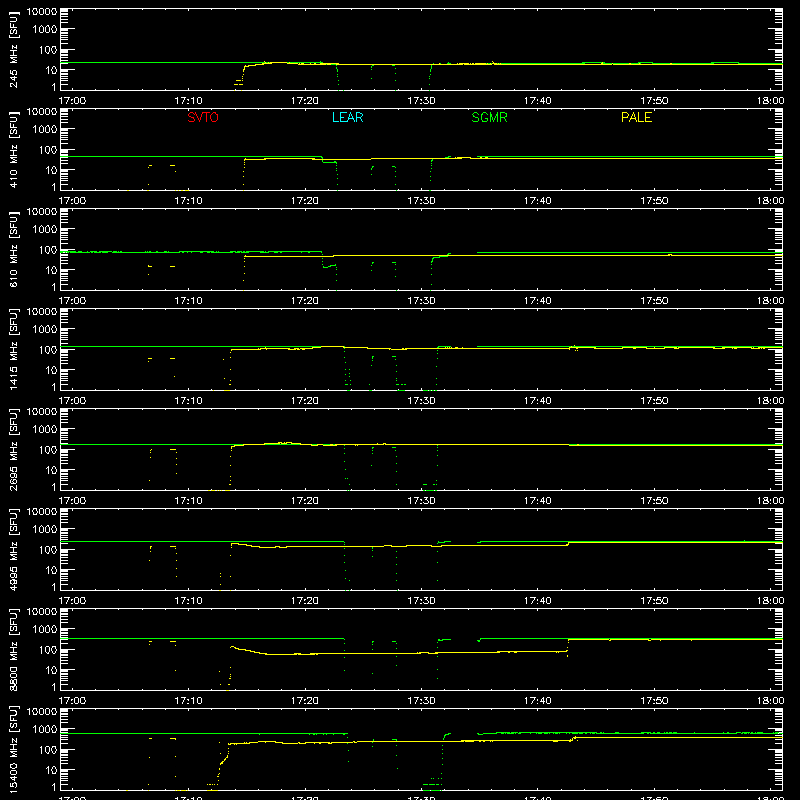Click 17:50 tick under the 610 MHz plot
This screenshot has height=800, width=800.
pyautogui.click(x=654, y=301)
